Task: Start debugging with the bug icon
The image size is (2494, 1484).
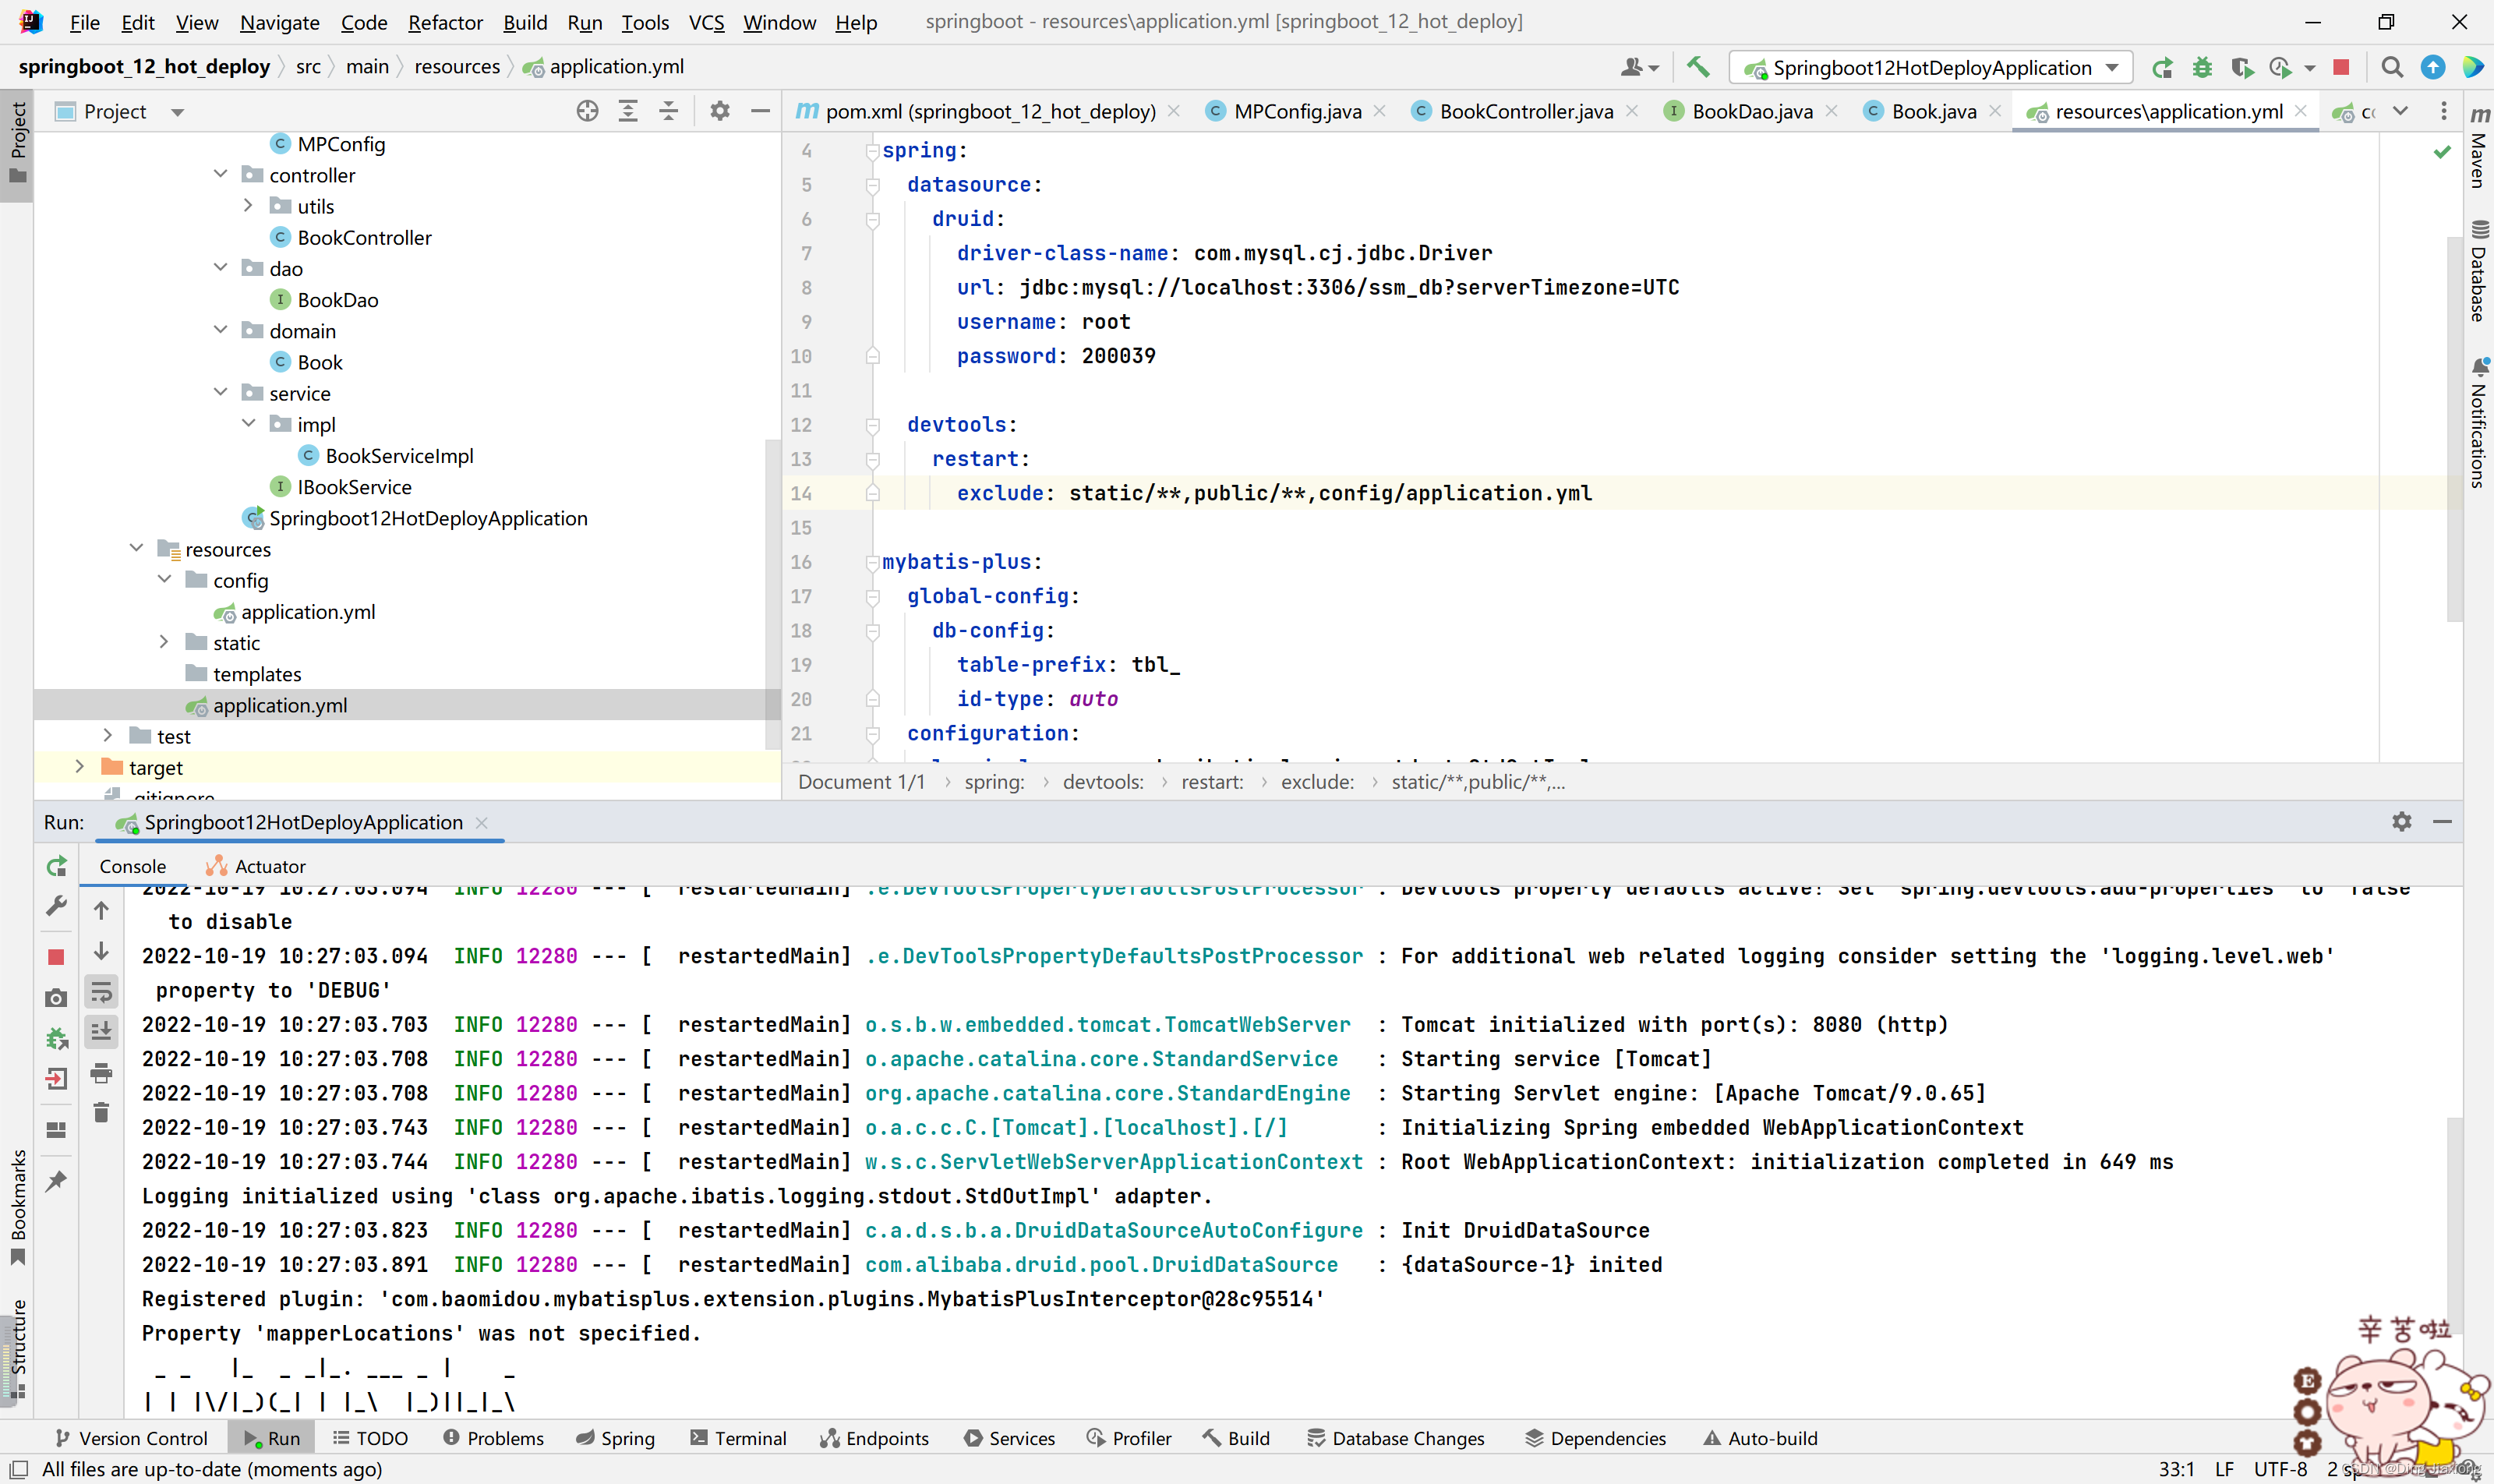Action: (x=2202, y=67)
